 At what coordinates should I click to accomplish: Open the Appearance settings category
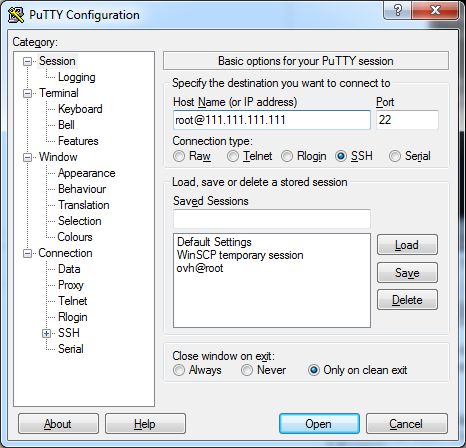click(x=86, y=173)
